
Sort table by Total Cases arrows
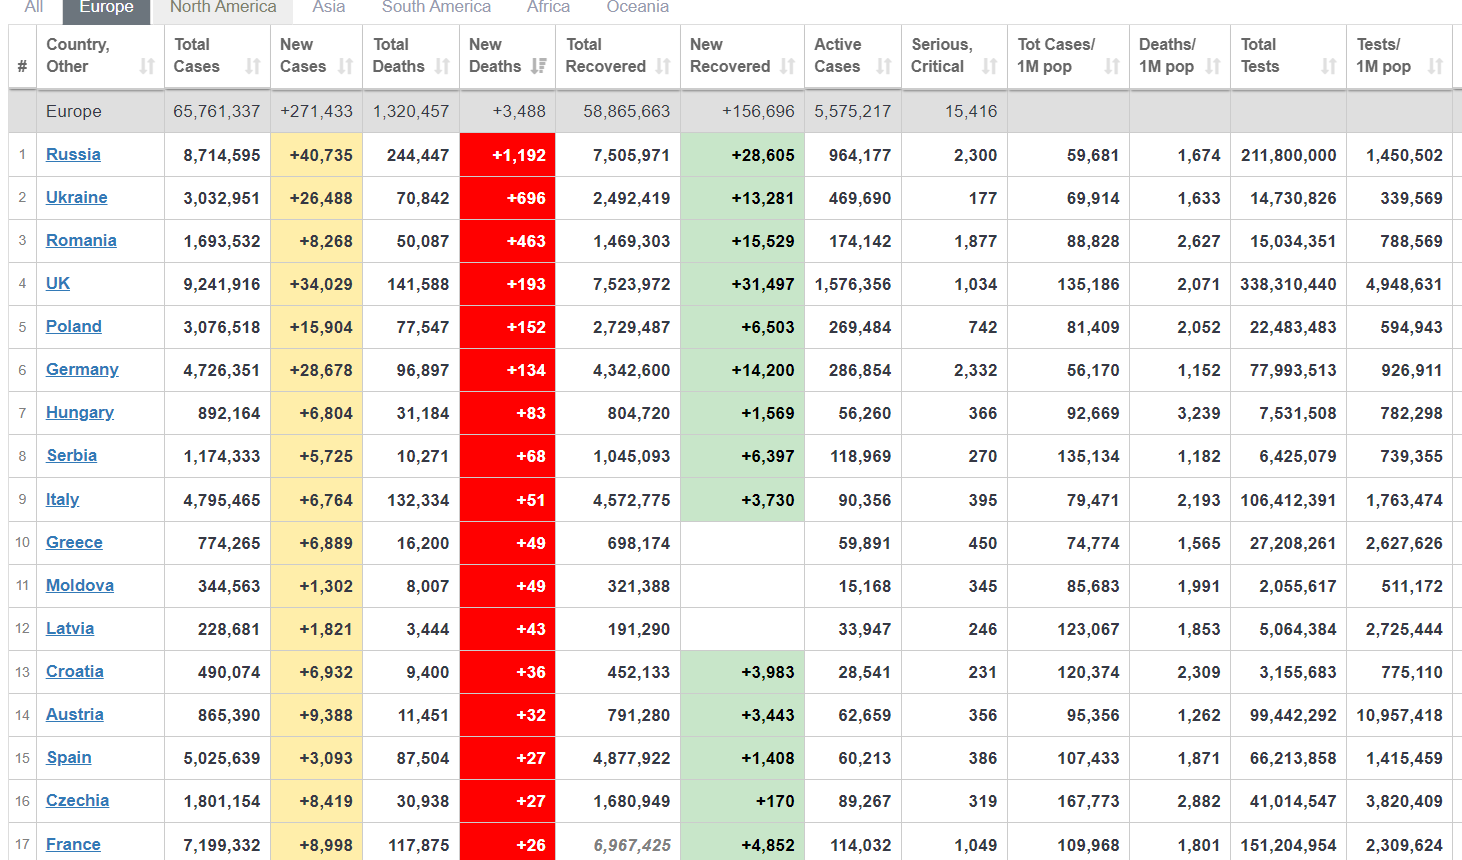click(253, 67)
